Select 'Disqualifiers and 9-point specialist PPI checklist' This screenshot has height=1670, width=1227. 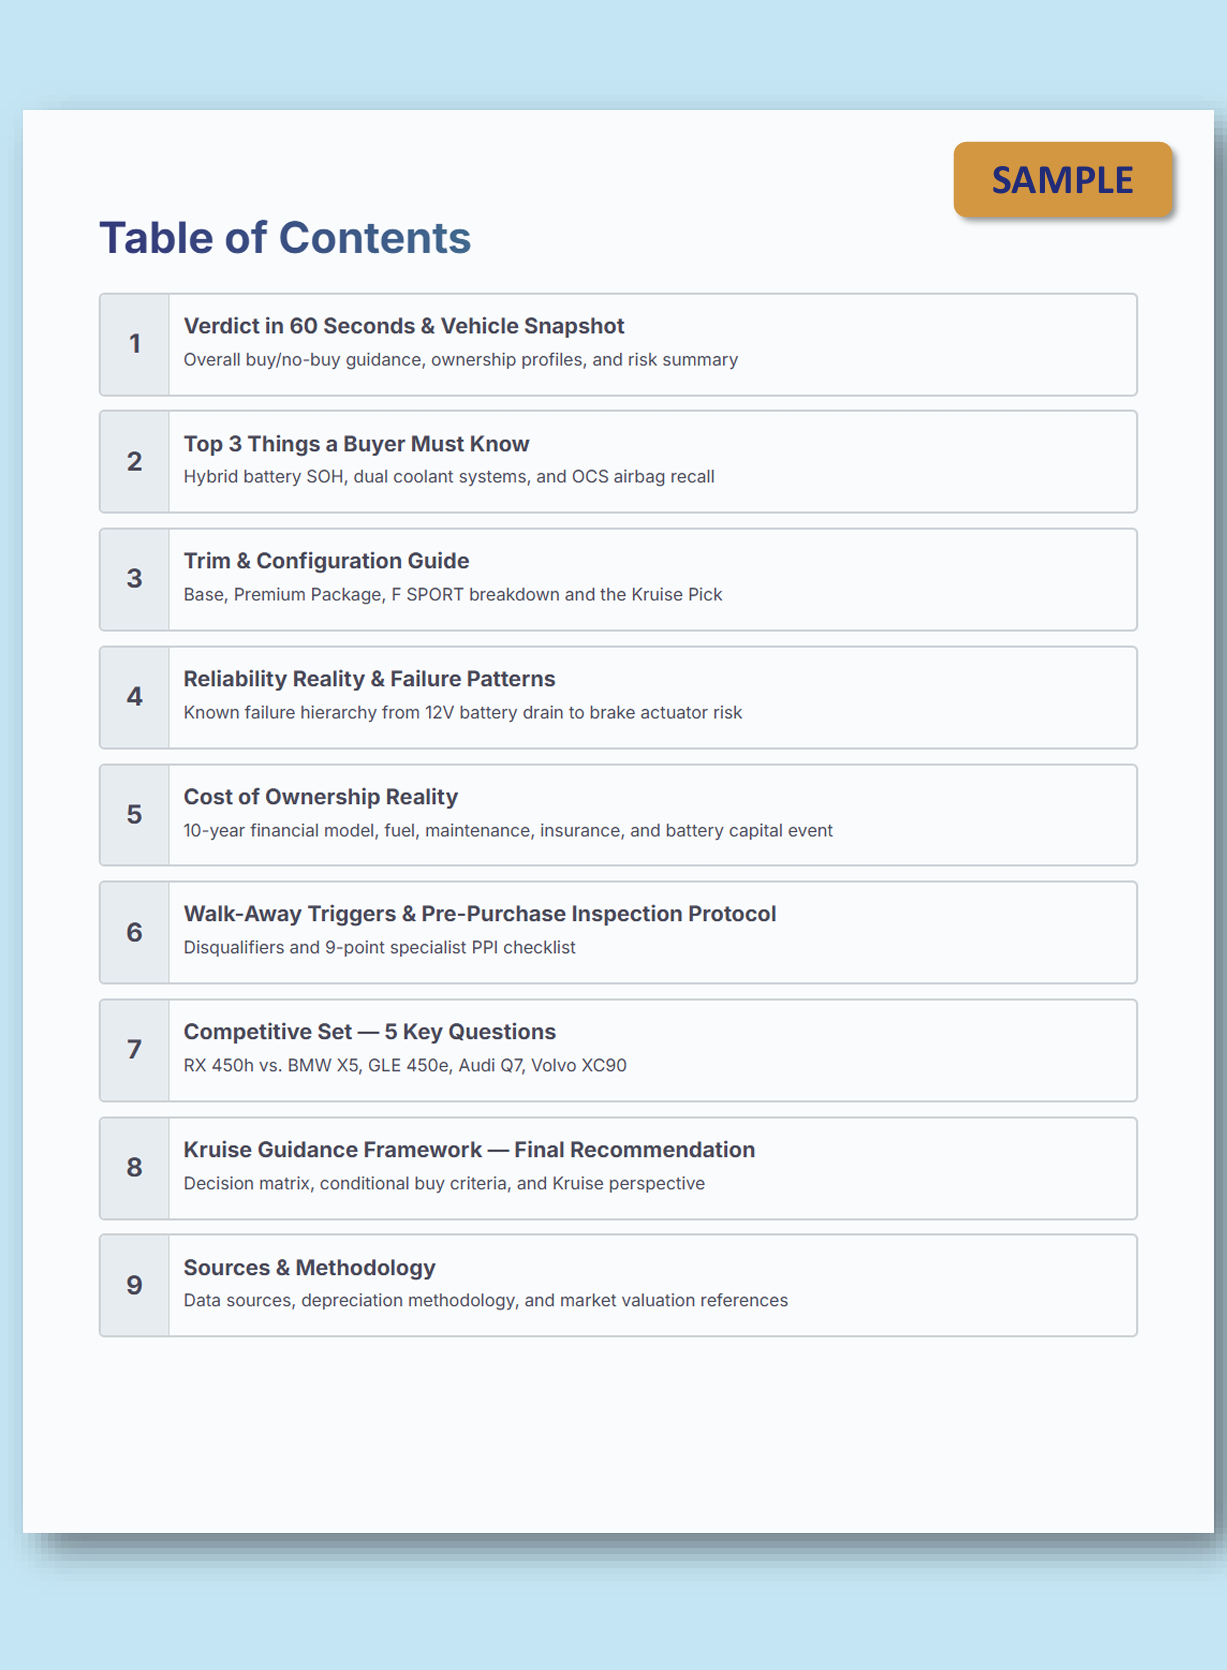click(x=379, y=948)
